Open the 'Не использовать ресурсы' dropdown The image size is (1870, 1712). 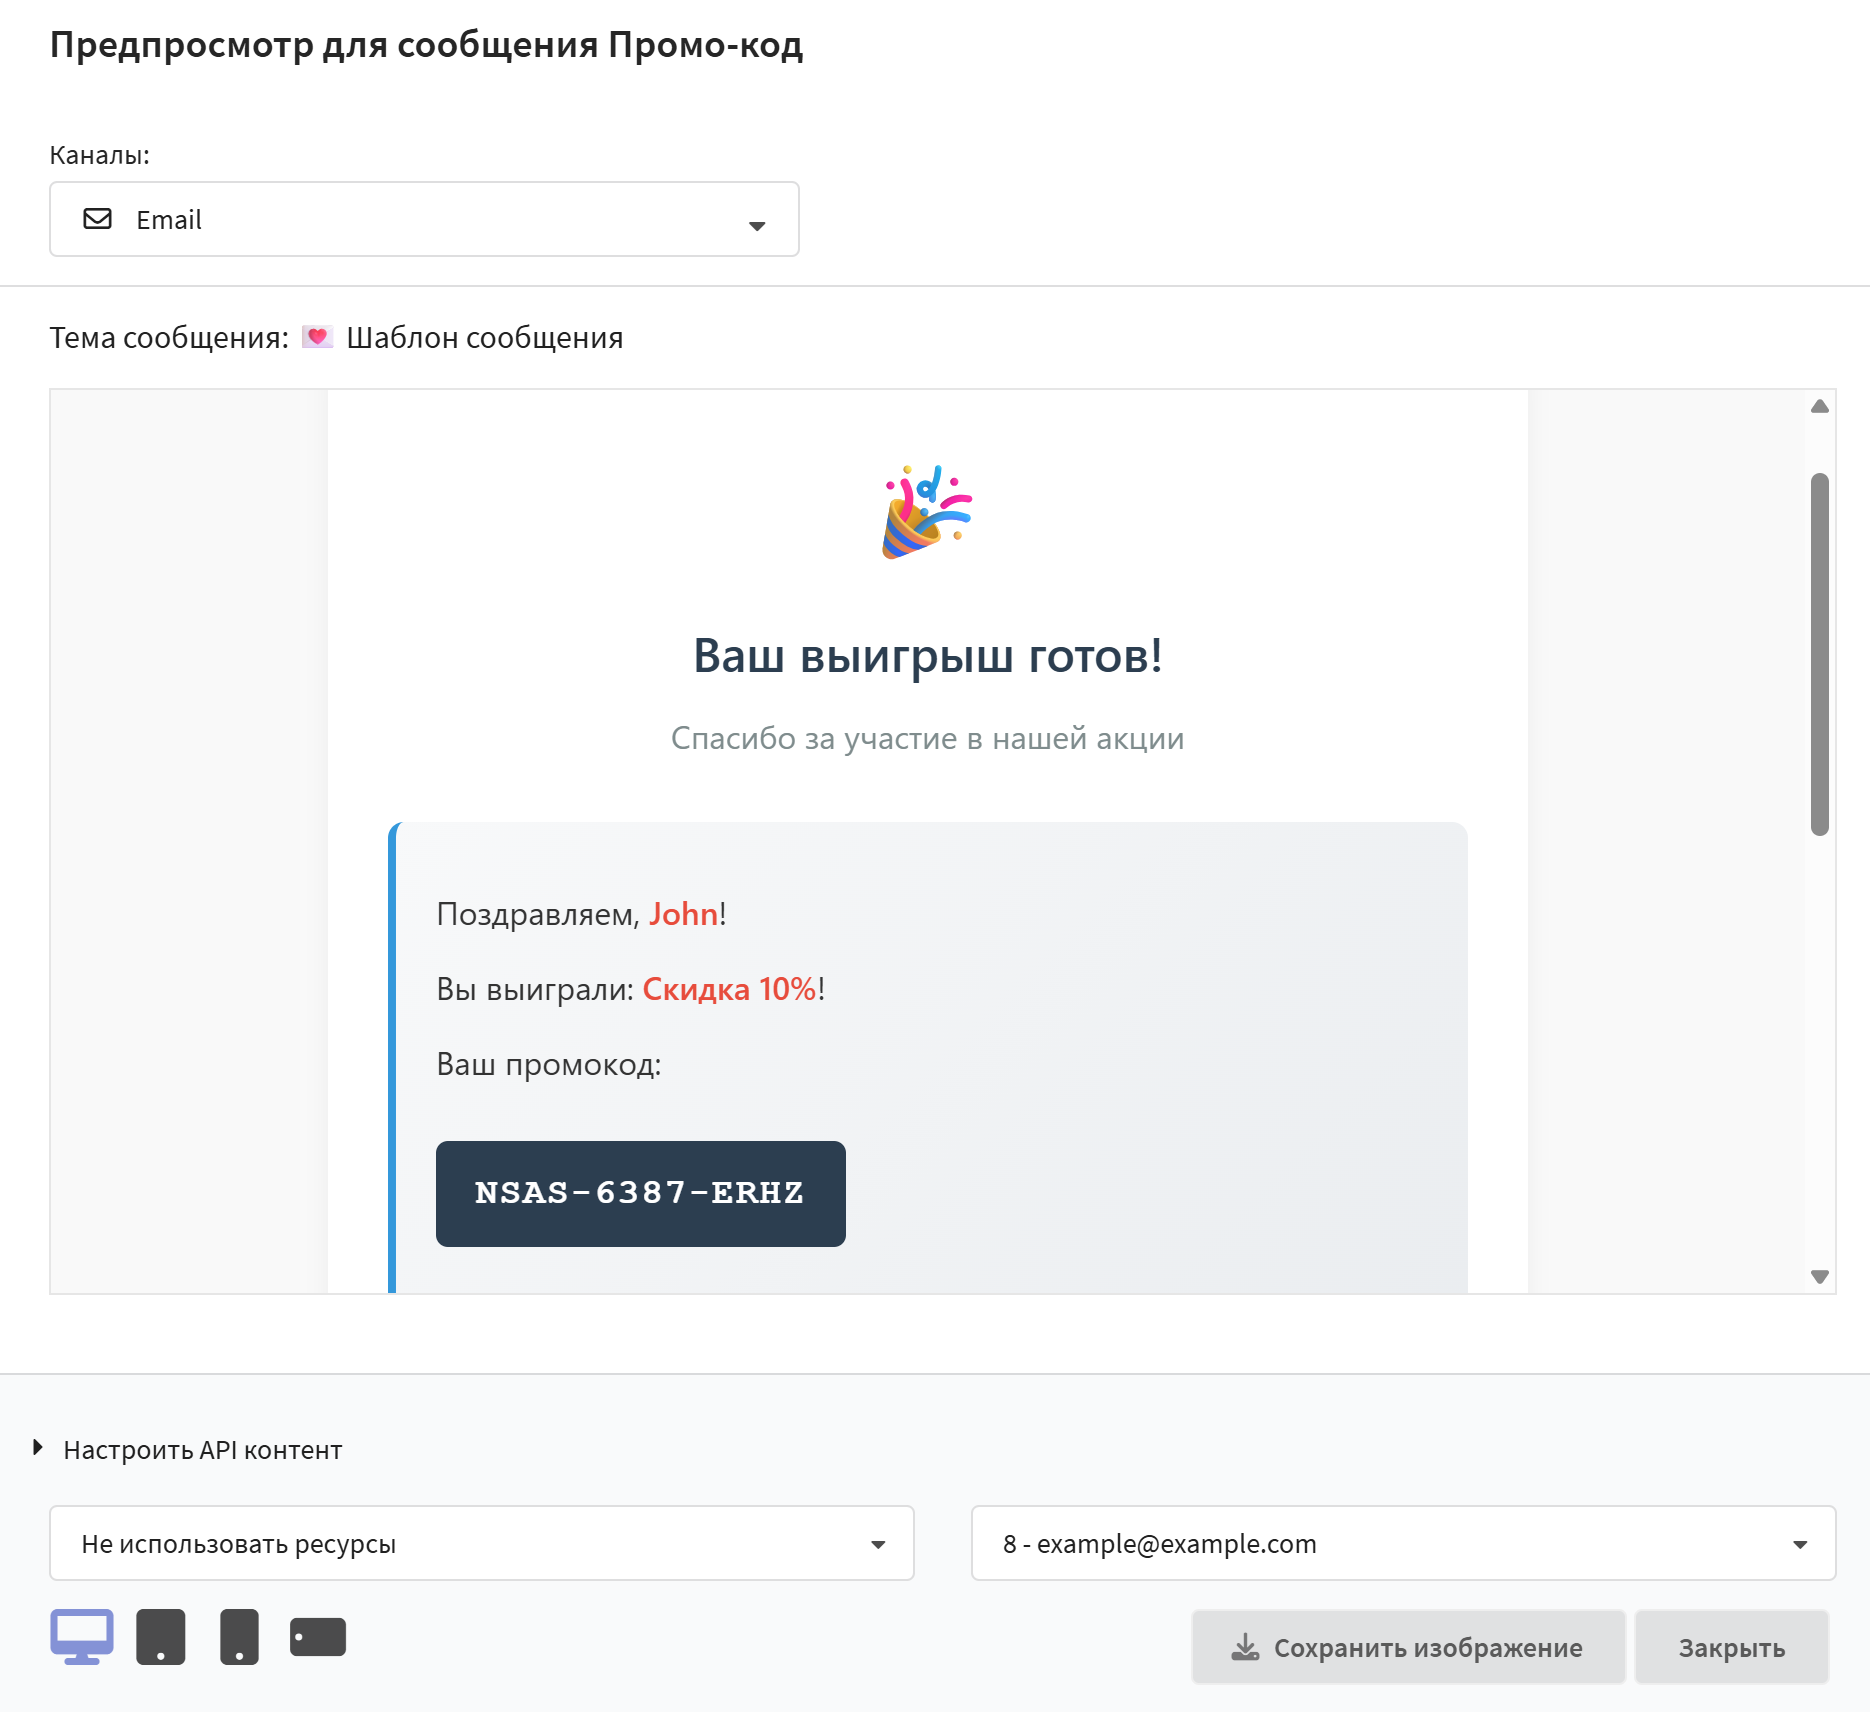[x=481, y=1543]
